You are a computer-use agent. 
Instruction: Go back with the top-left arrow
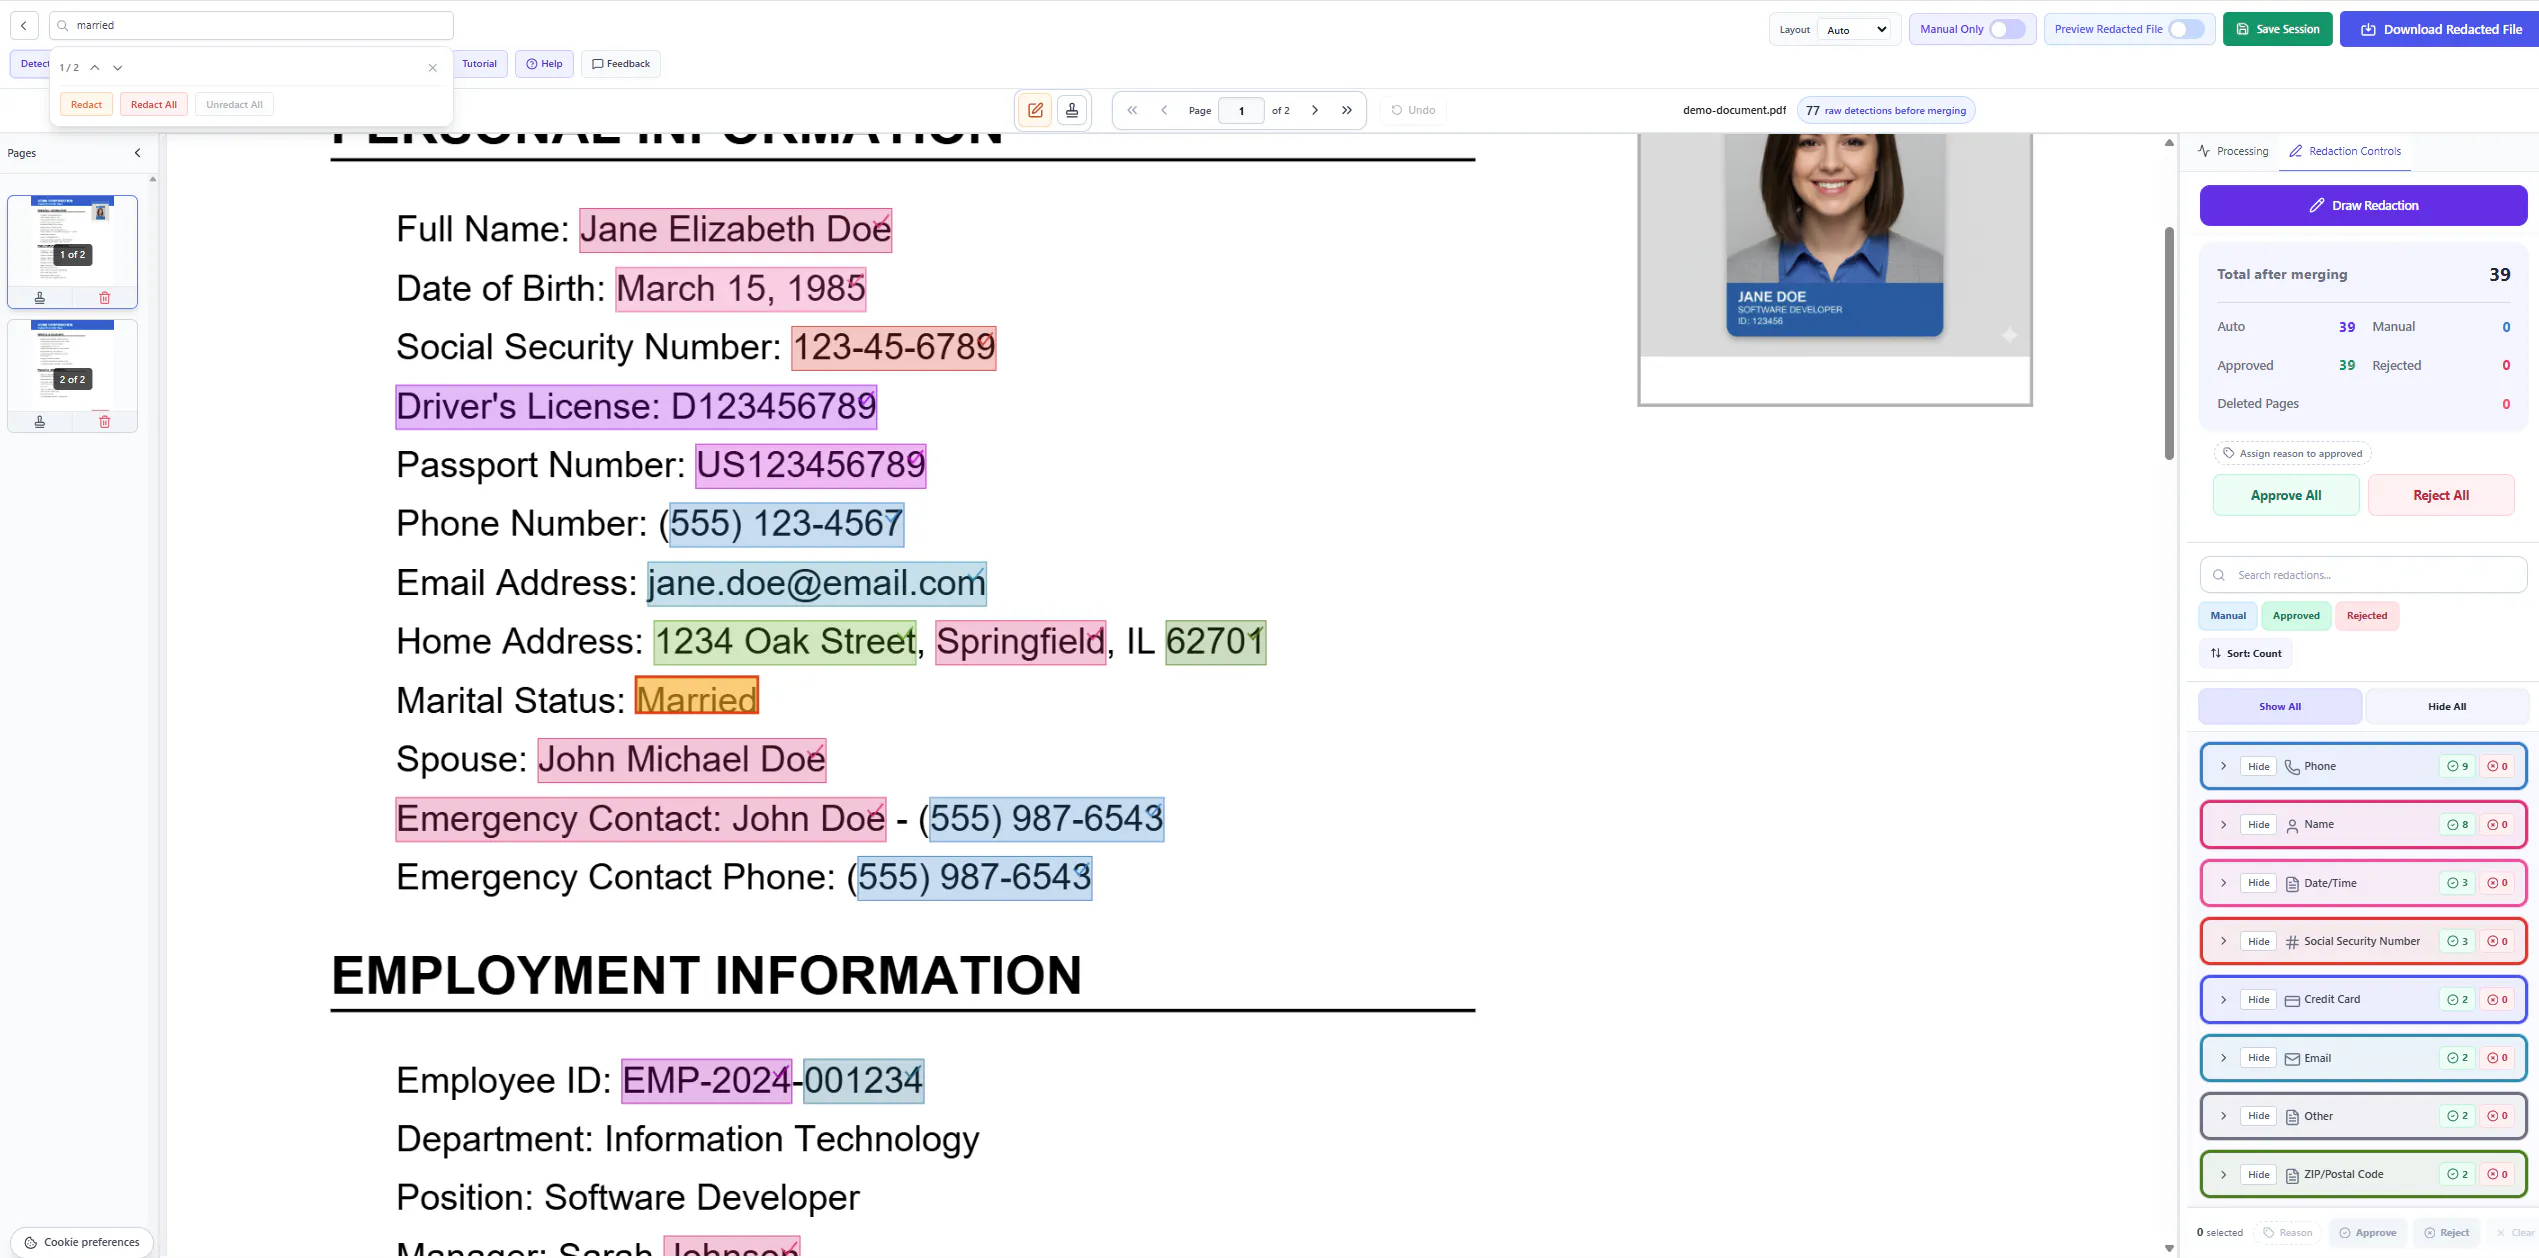click(24, 25)
